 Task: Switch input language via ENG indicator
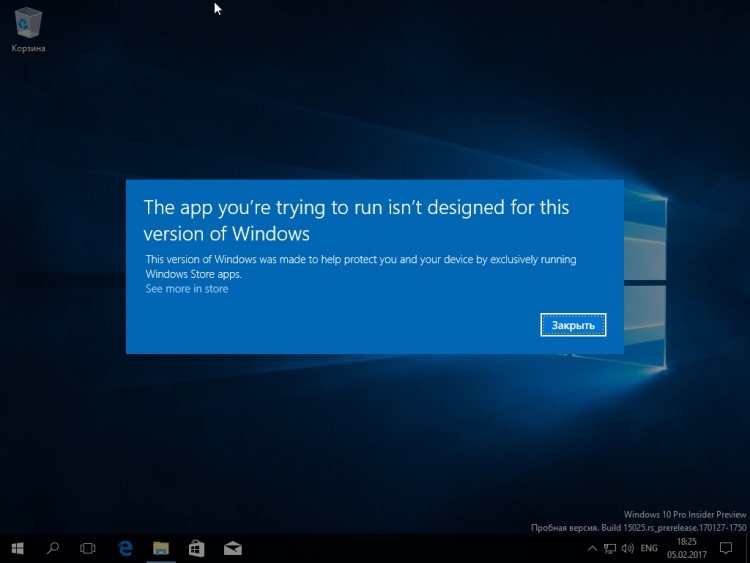649,548
